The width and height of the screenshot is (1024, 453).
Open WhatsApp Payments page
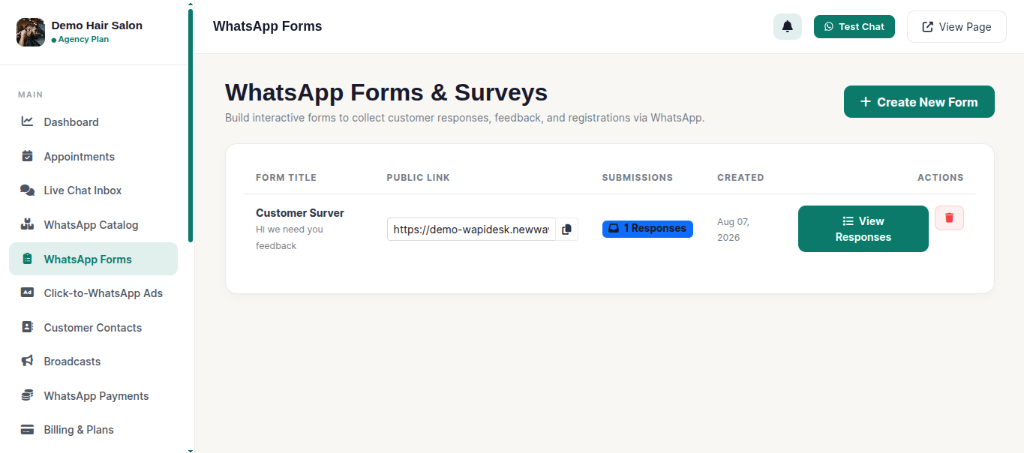pos(93,396)
